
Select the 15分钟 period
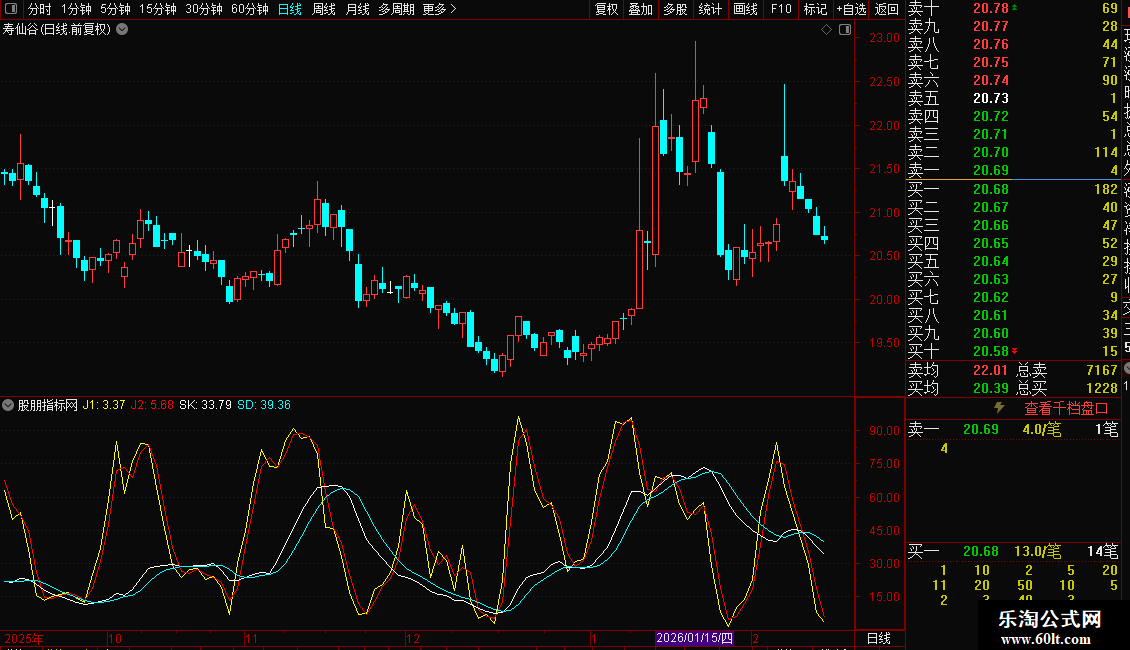pos(158,9)
